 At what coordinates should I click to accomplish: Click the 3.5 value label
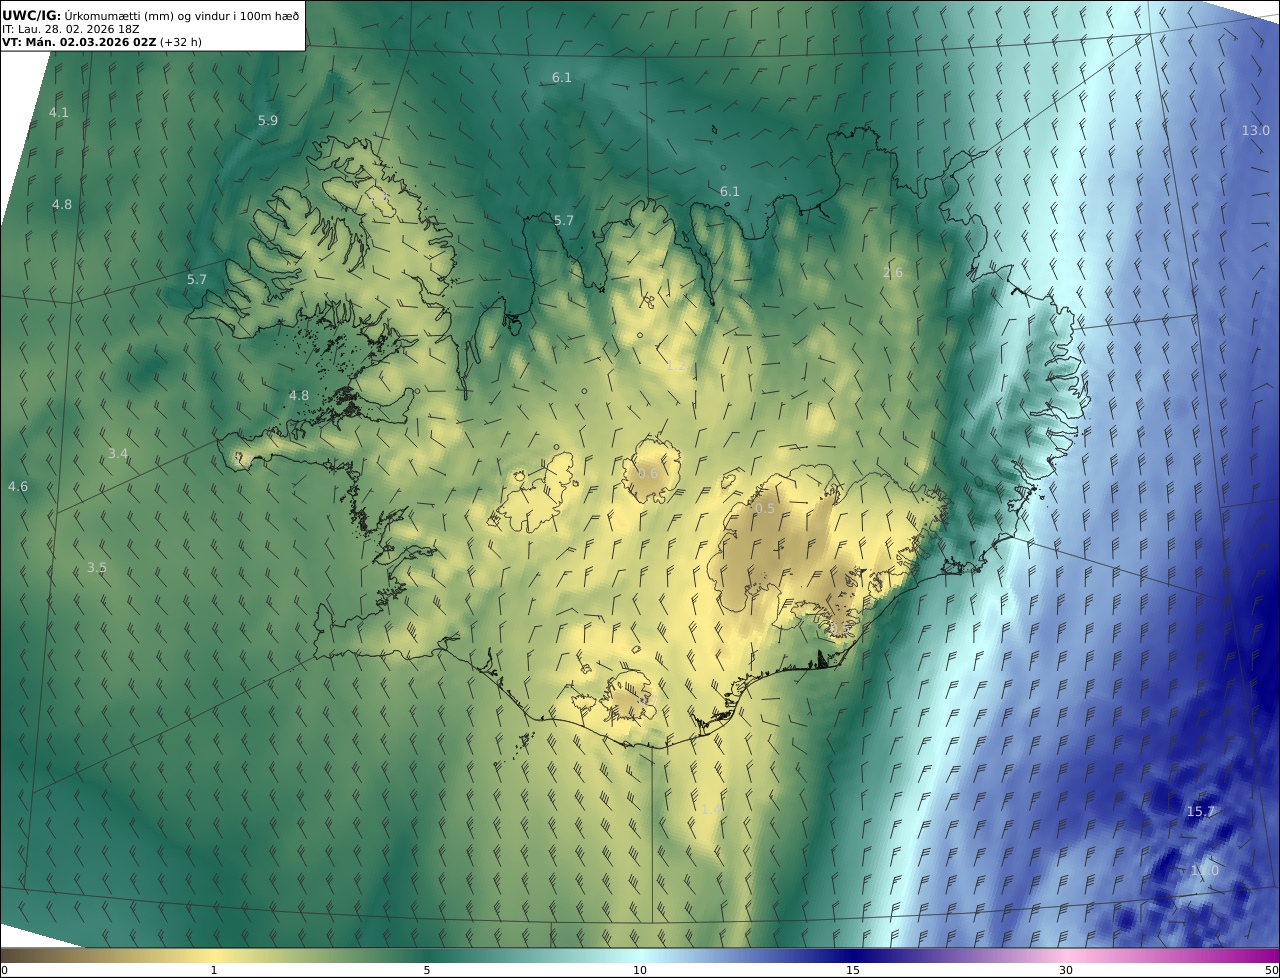click(96, 568)
